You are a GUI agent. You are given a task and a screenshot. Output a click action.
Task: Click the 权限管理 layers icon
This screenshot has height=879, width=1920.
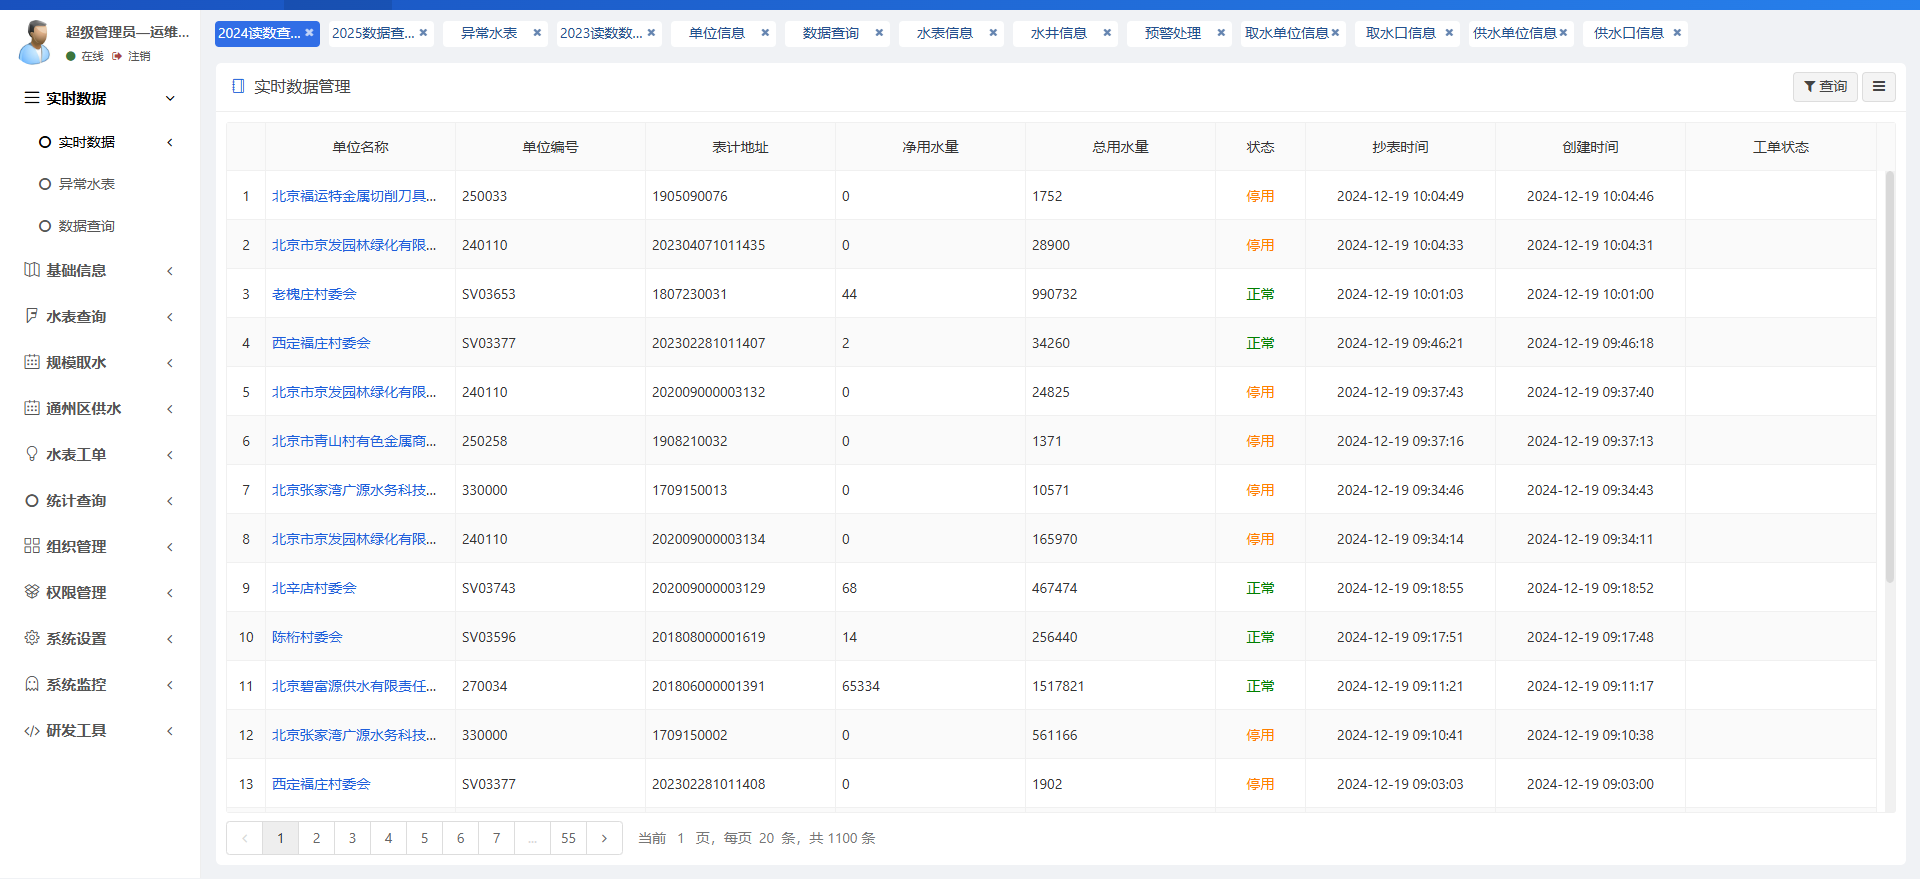[x=32, y=592]
